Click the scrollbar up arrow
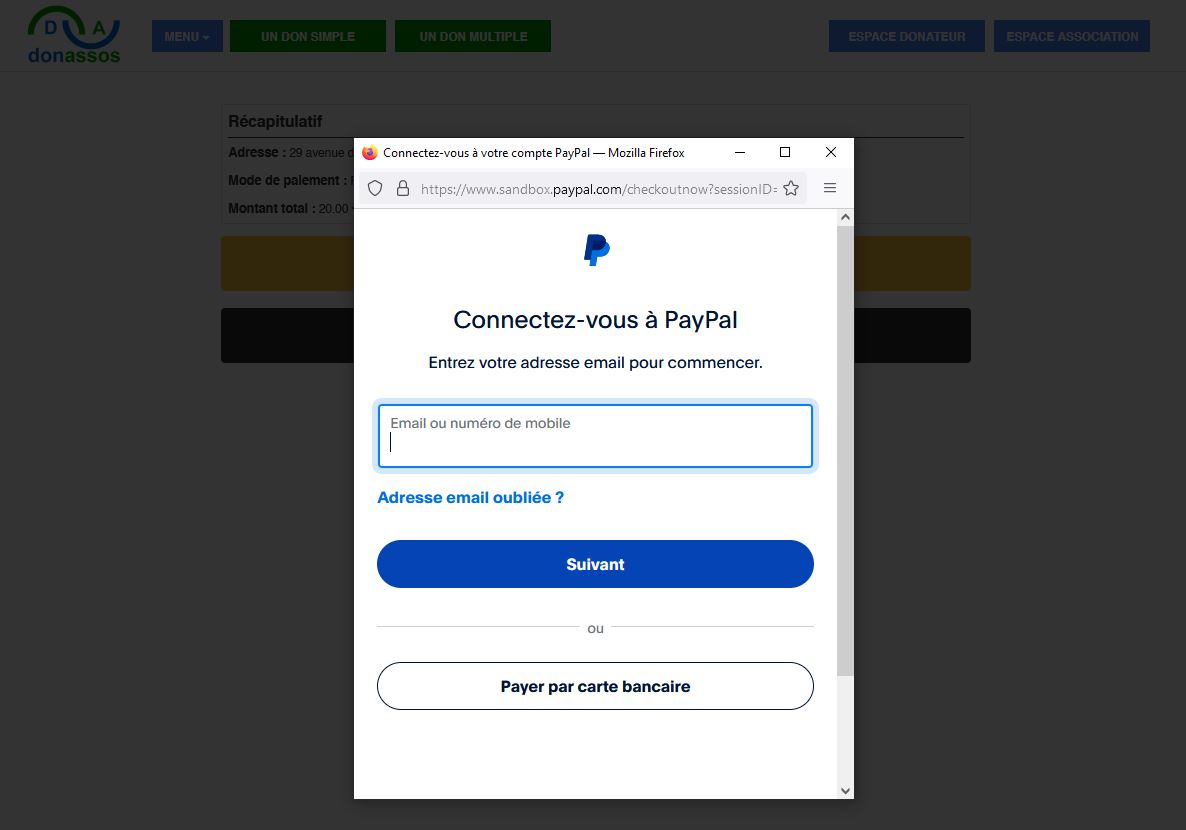The width and height of the screenshot is (1186, 830). [x=845, y=217]
